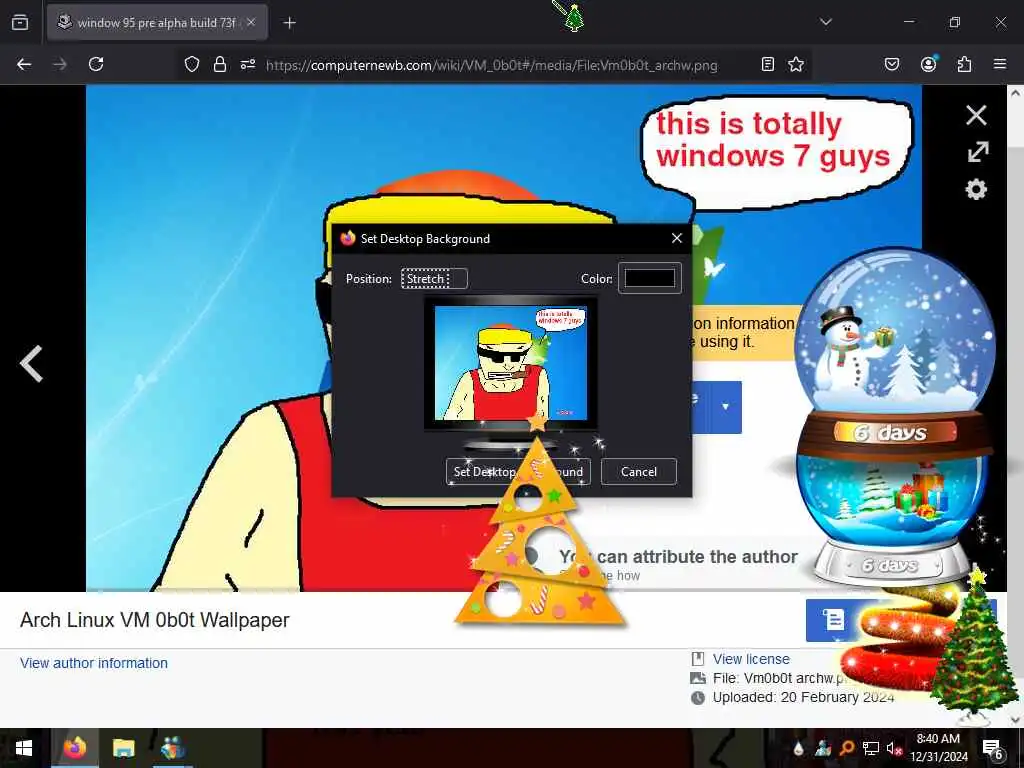1024x768 pixels.
Task: Expand the list all tabs chevron
Action: (x=825, y=22)
